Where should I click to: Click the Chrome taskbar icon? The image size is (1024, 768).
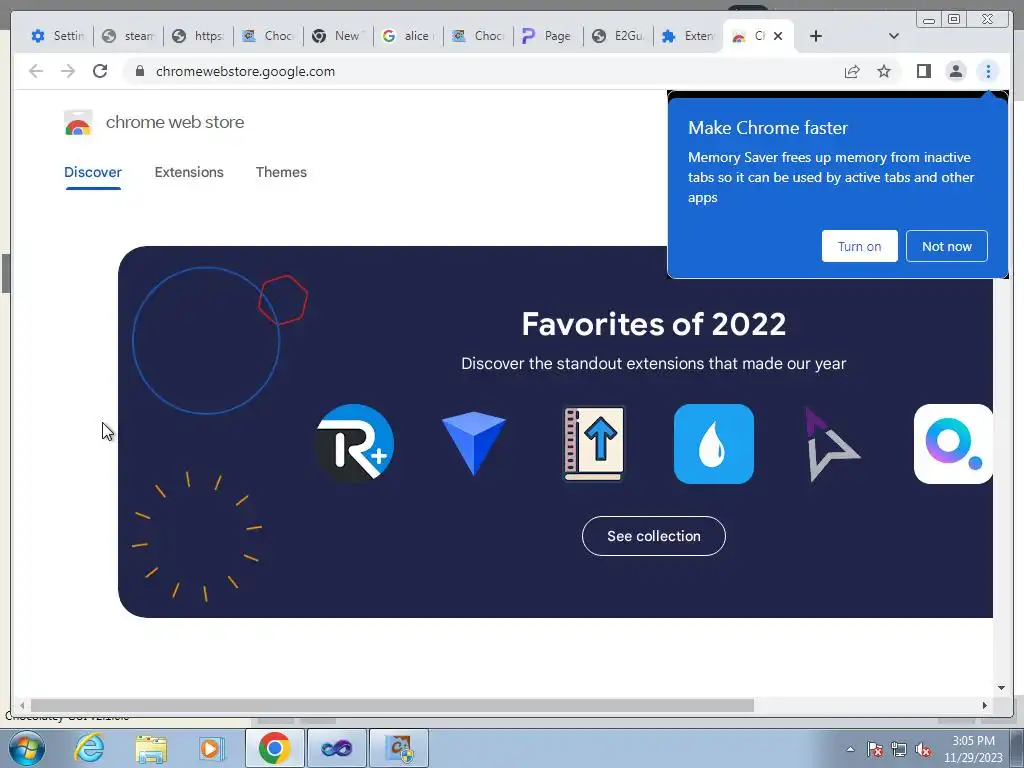(274, 748)
